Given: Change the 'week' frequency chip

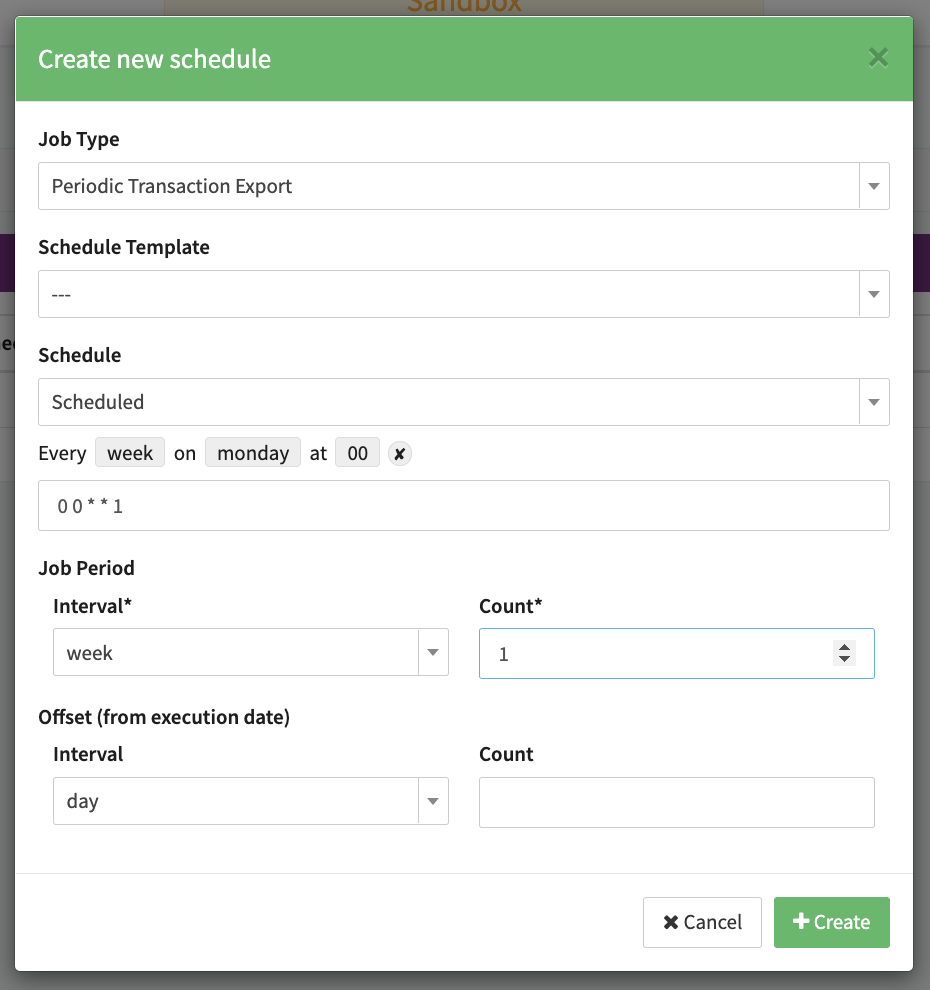Looking at the screenshot, I should tap(130, 453).
